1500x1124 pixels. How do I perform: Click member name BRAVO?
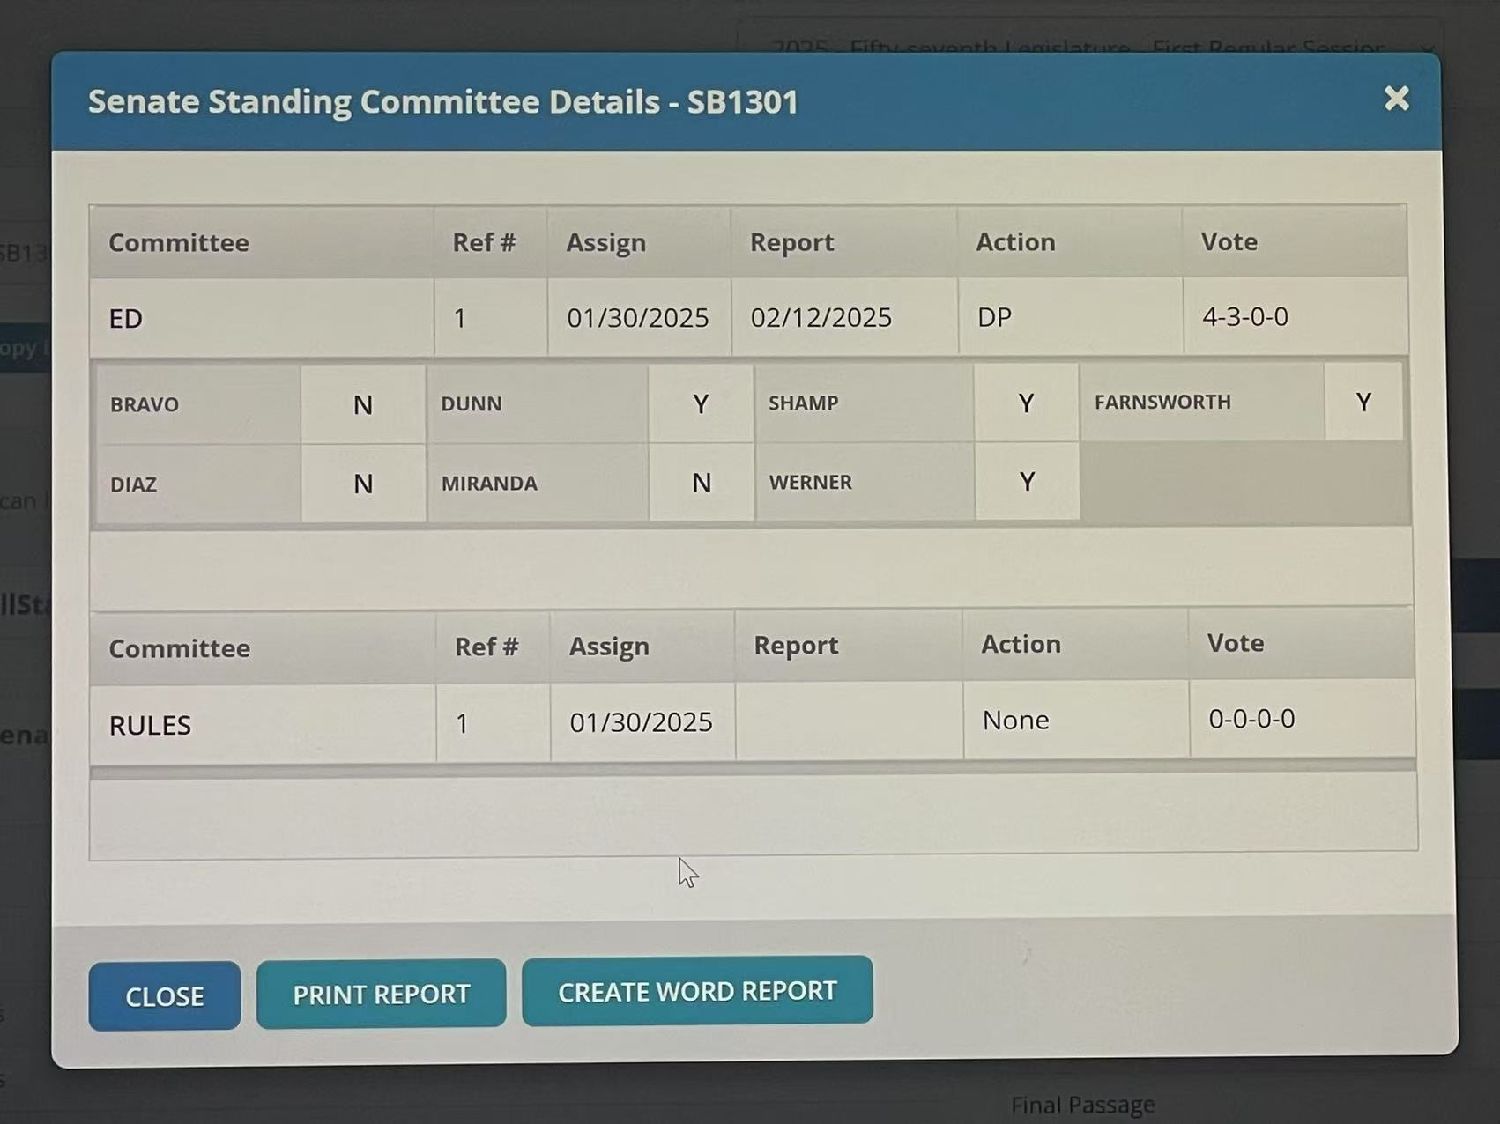[145, 405]
